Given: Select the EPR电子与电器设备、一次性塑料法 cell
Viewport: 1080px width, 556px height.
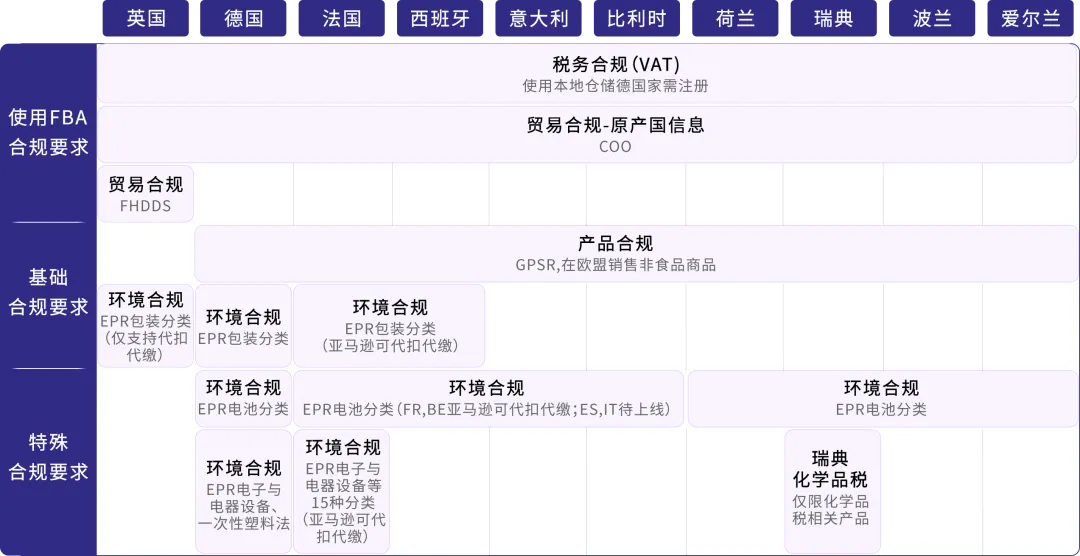Looking at the screenshot, I should coord(243,492).
